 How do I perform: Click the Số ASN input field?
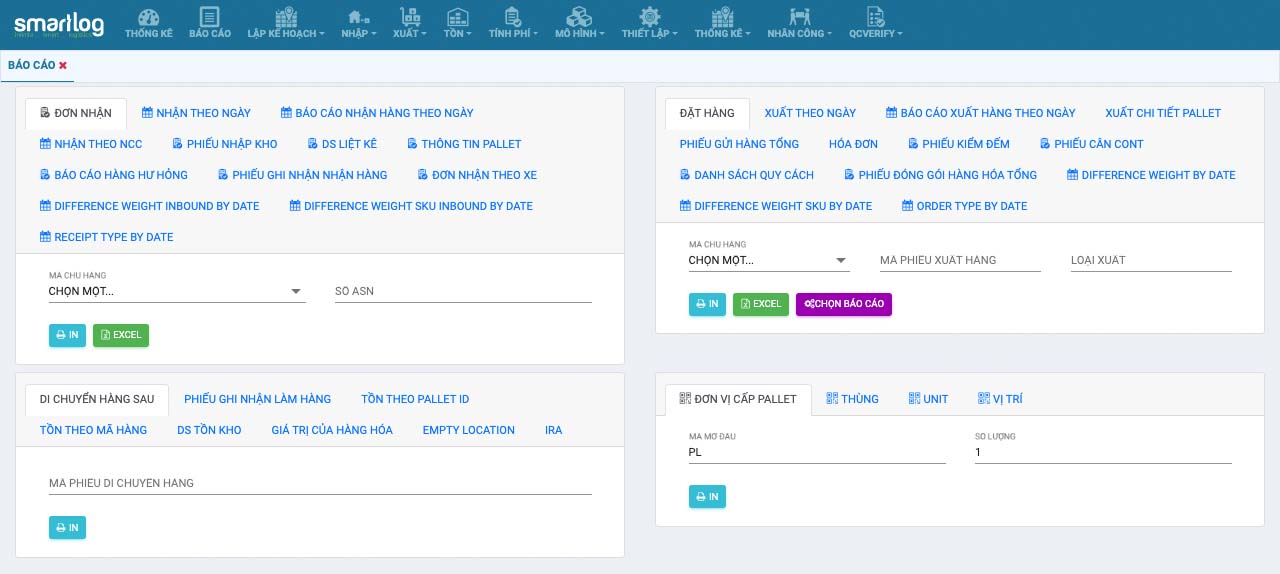click(463, 291)
